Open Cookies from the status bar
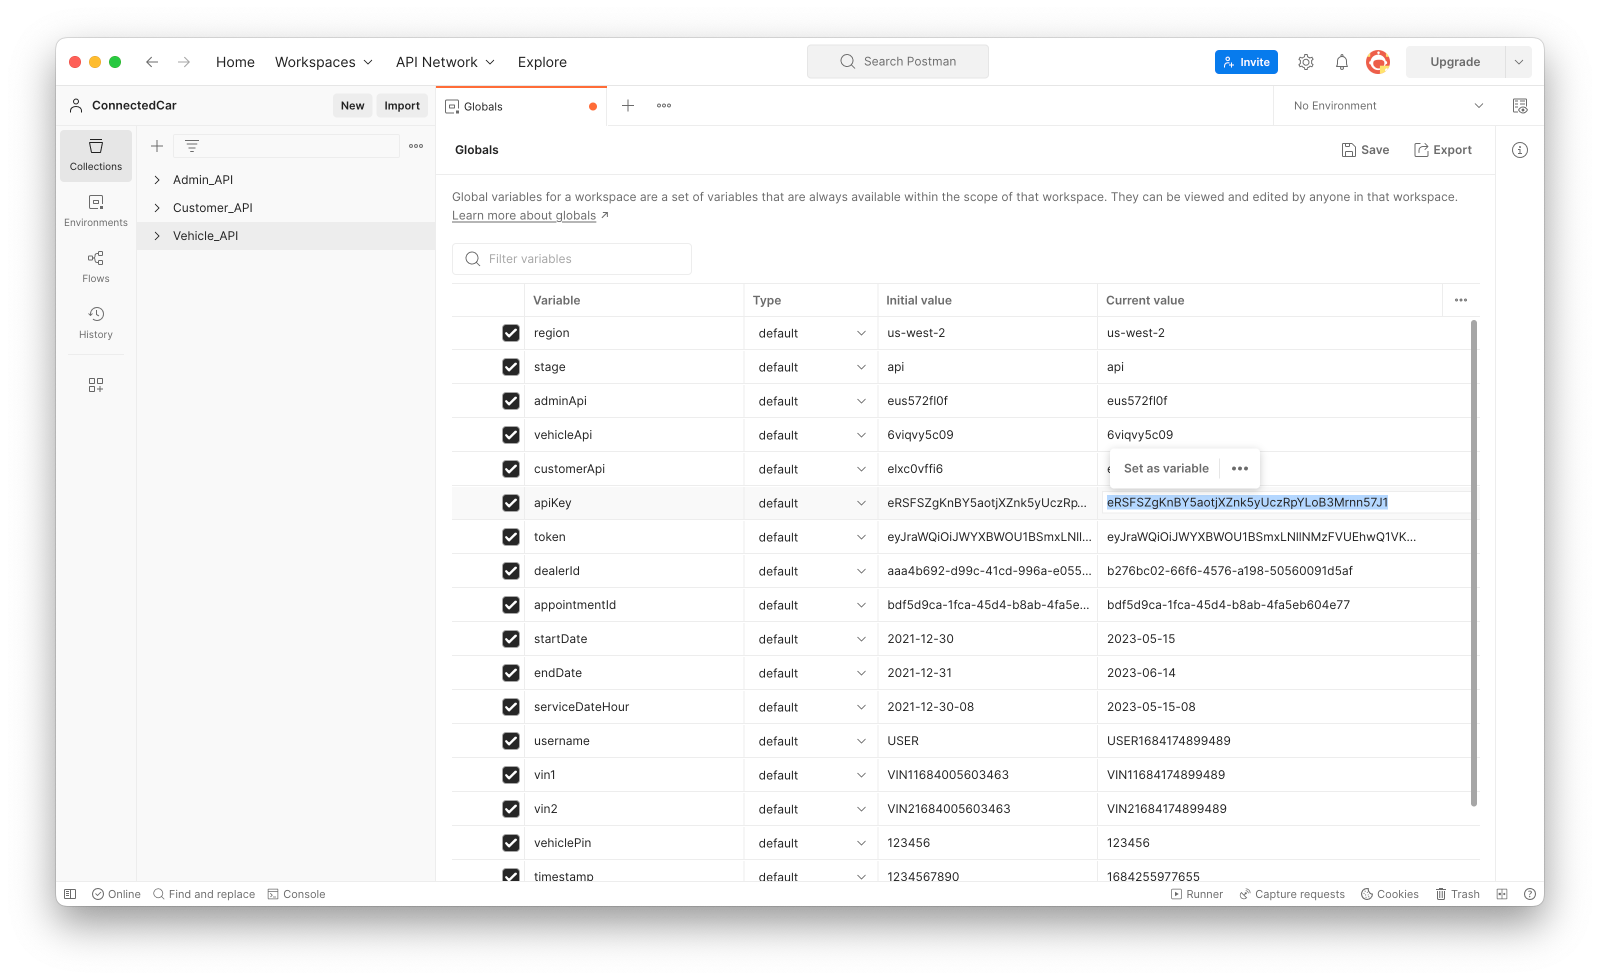The height and width of the screenshot is (980, 1600). [1390, 894]
